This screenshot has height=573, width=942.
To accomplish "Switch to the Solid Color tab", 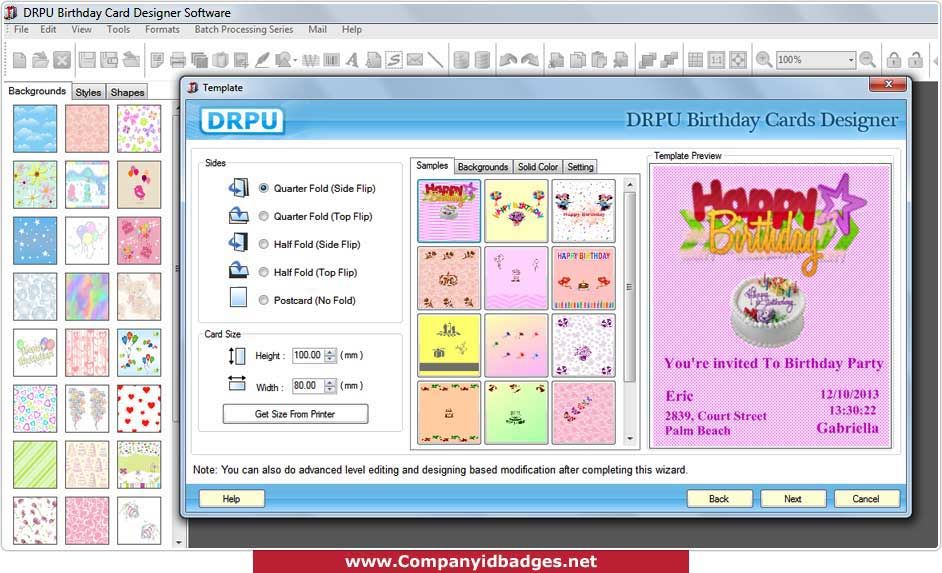I will click(538, 166).
